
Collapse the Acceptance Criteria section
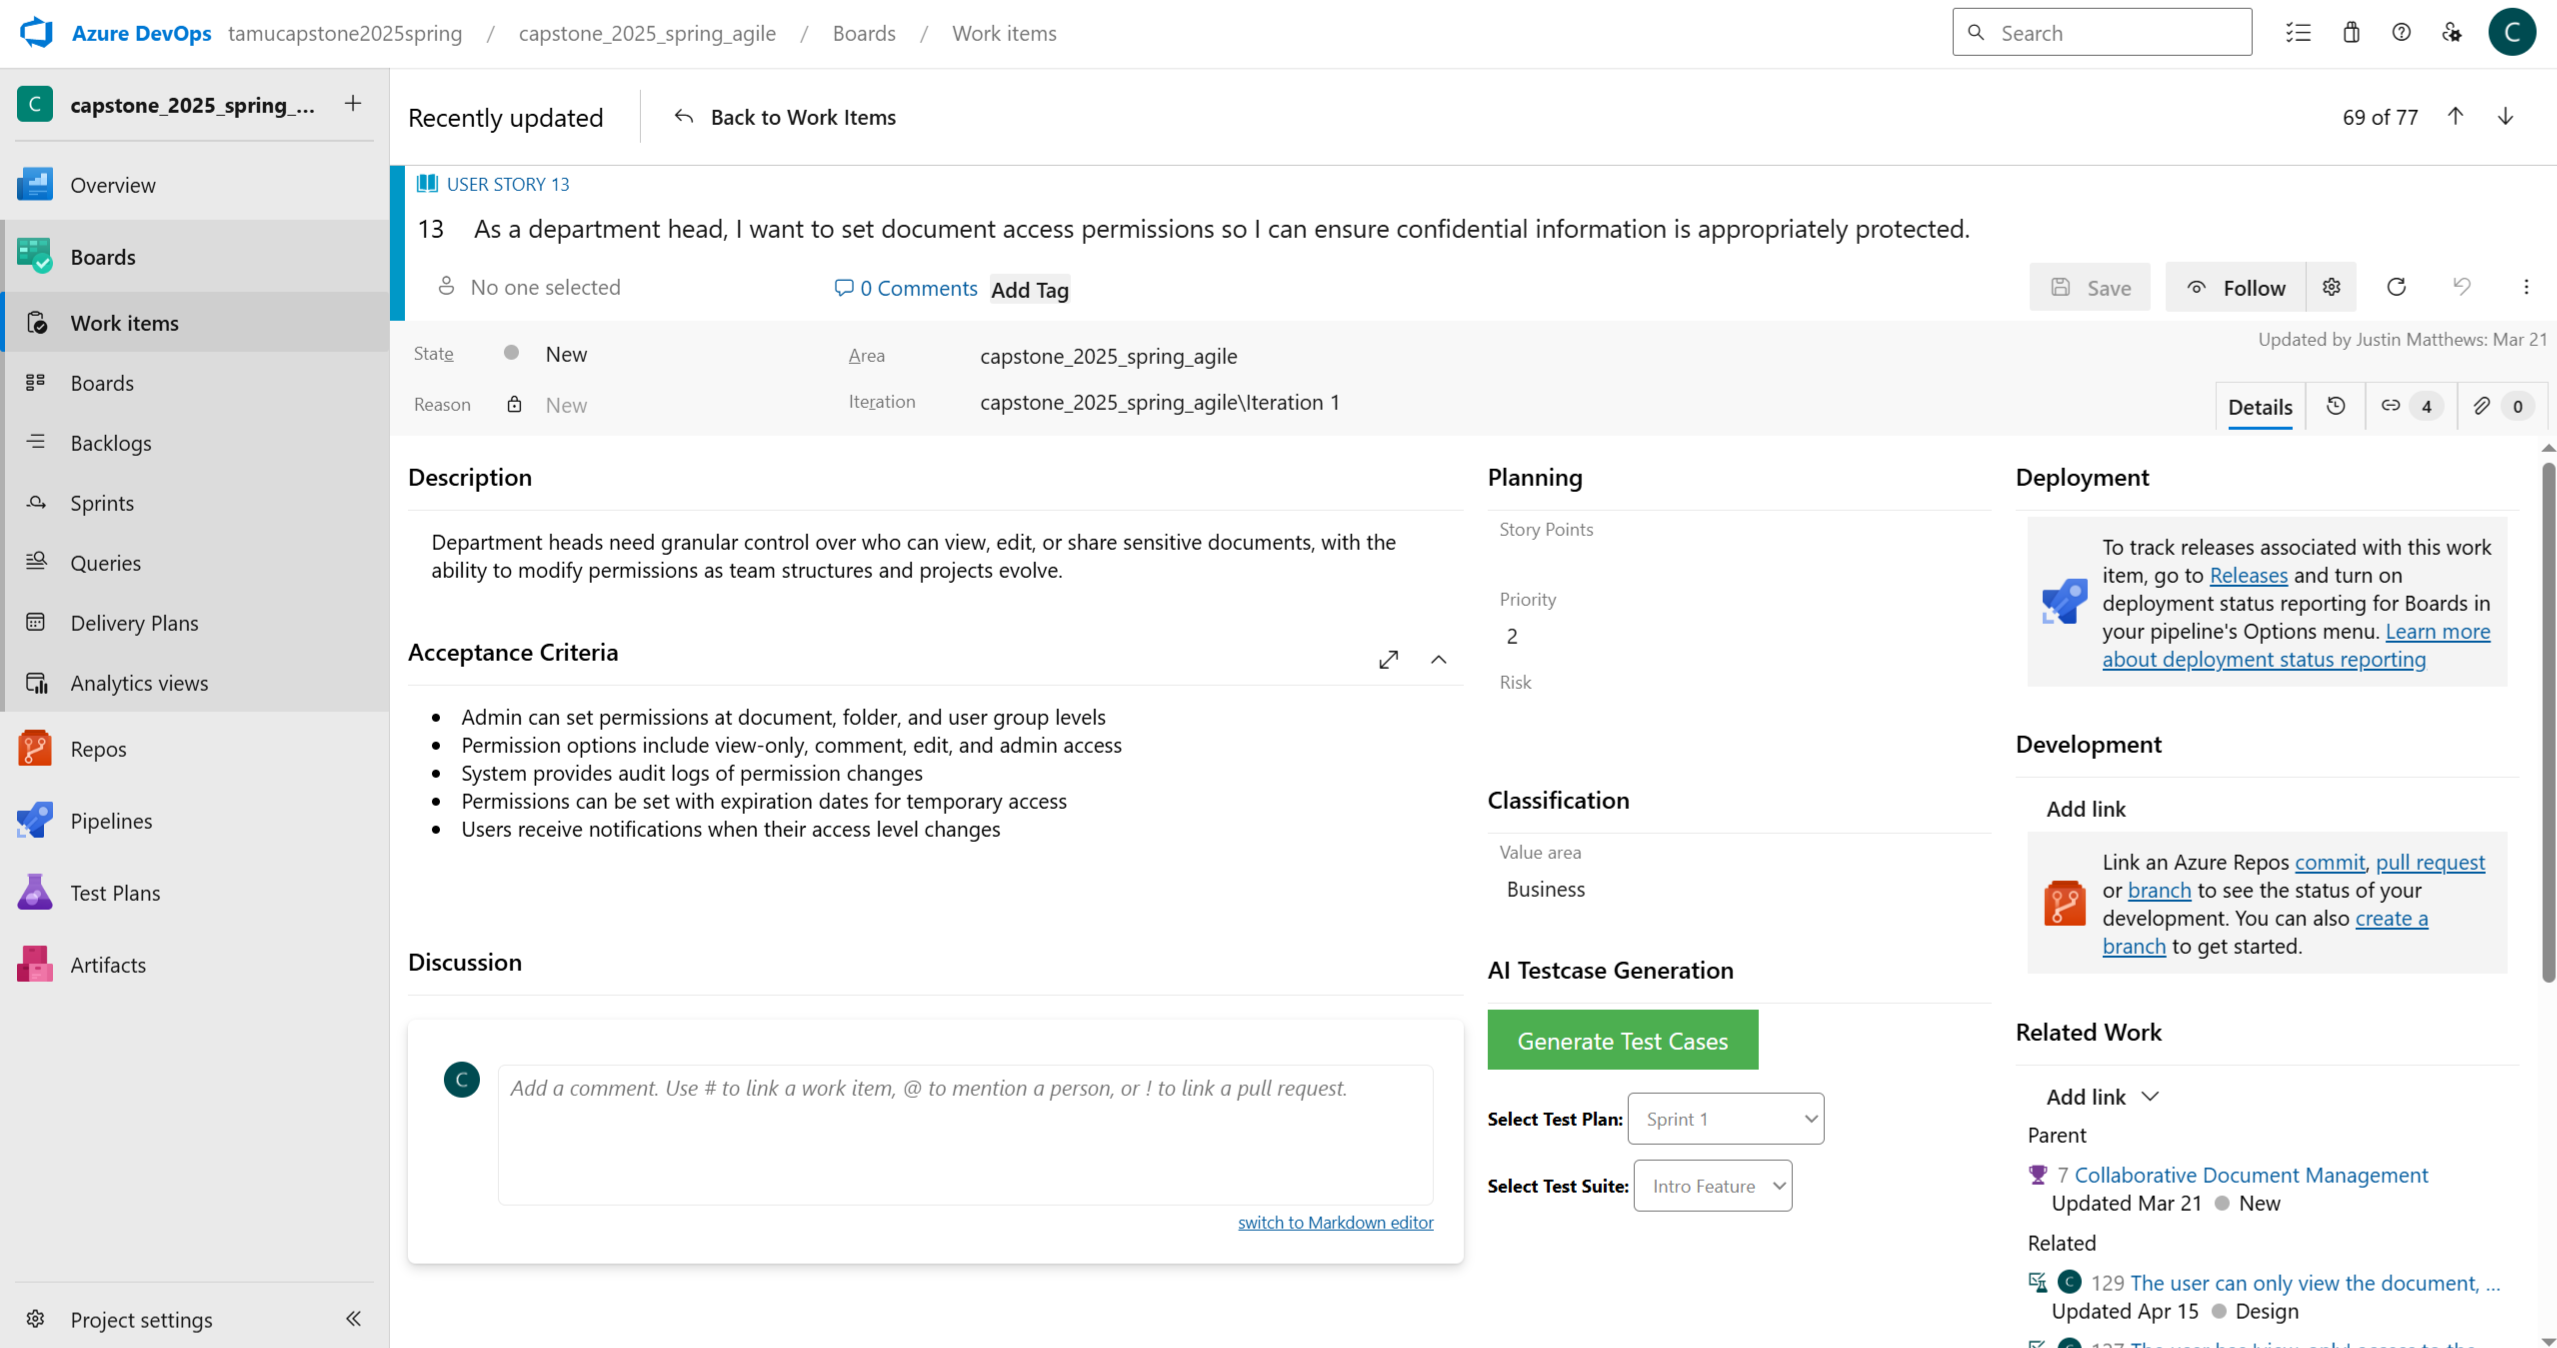(1438, 660)
